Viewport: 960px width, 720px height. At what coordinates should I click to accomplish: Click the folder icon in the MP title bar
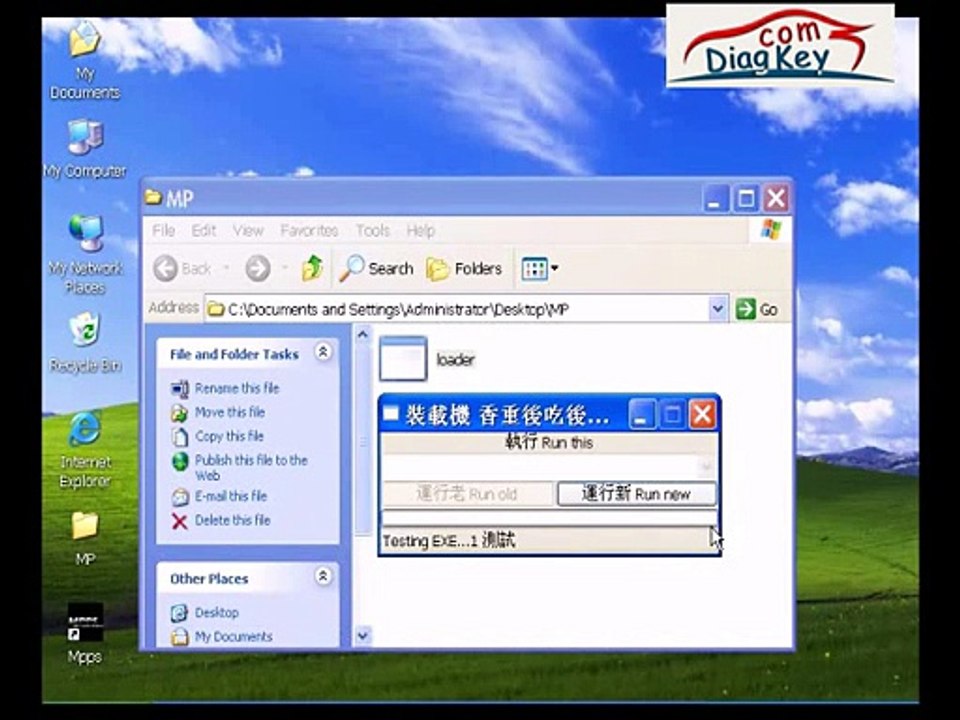153,197
